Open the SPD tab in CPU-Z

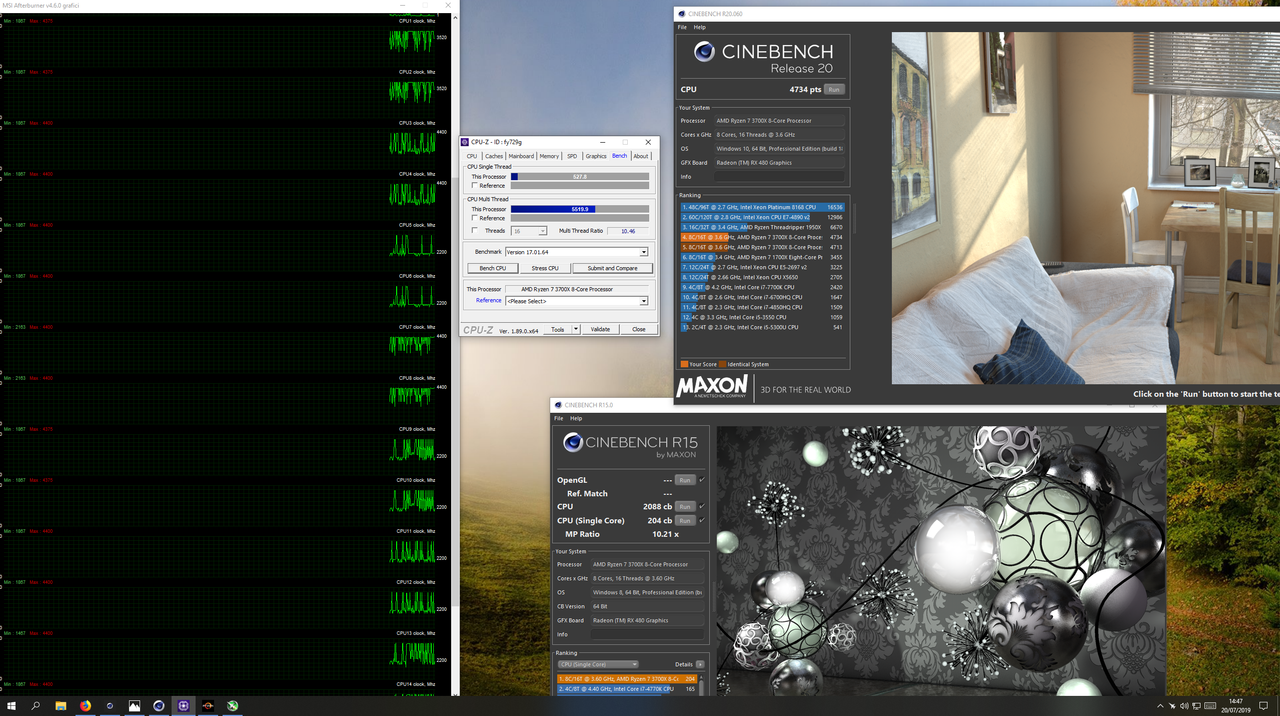[572, 156]
